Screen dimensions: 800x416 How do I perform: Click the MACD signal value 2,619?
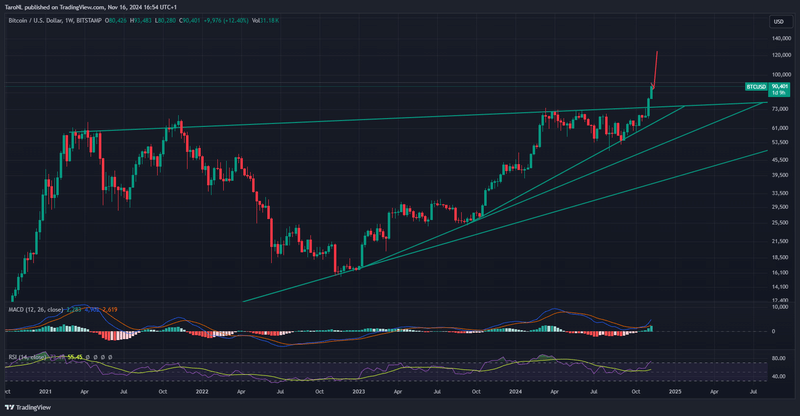[x=110, y=309]
